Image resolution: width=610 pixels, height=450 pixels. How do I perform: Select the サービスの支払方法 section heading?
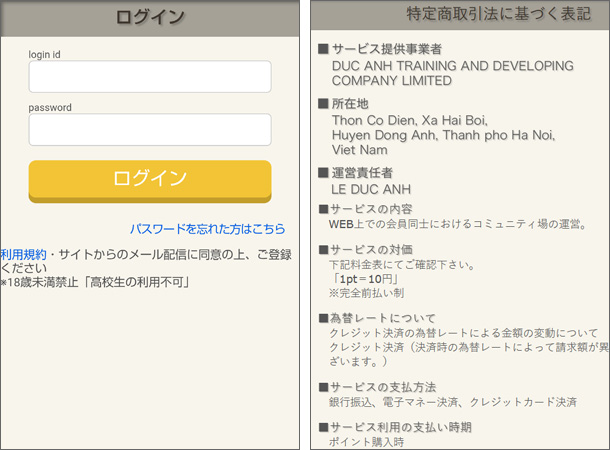pos(383,387)
